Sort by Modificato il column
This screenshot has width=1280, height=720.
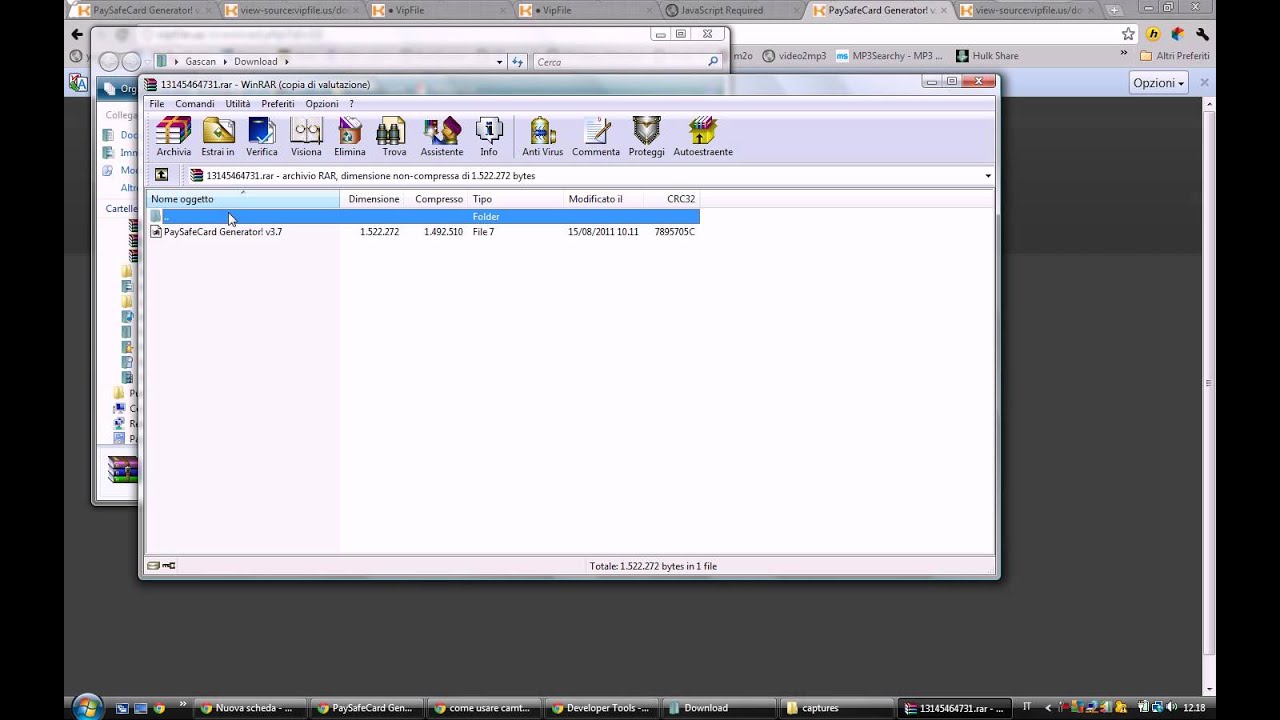602,199
